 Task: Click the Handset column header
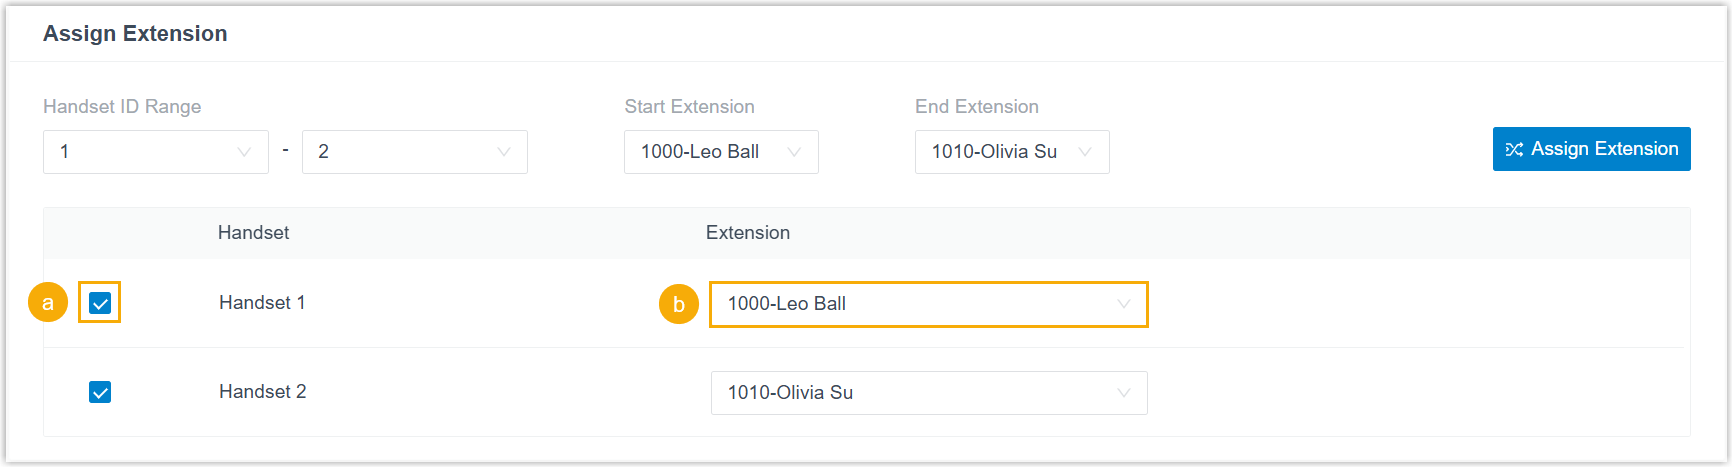(253, 233)
